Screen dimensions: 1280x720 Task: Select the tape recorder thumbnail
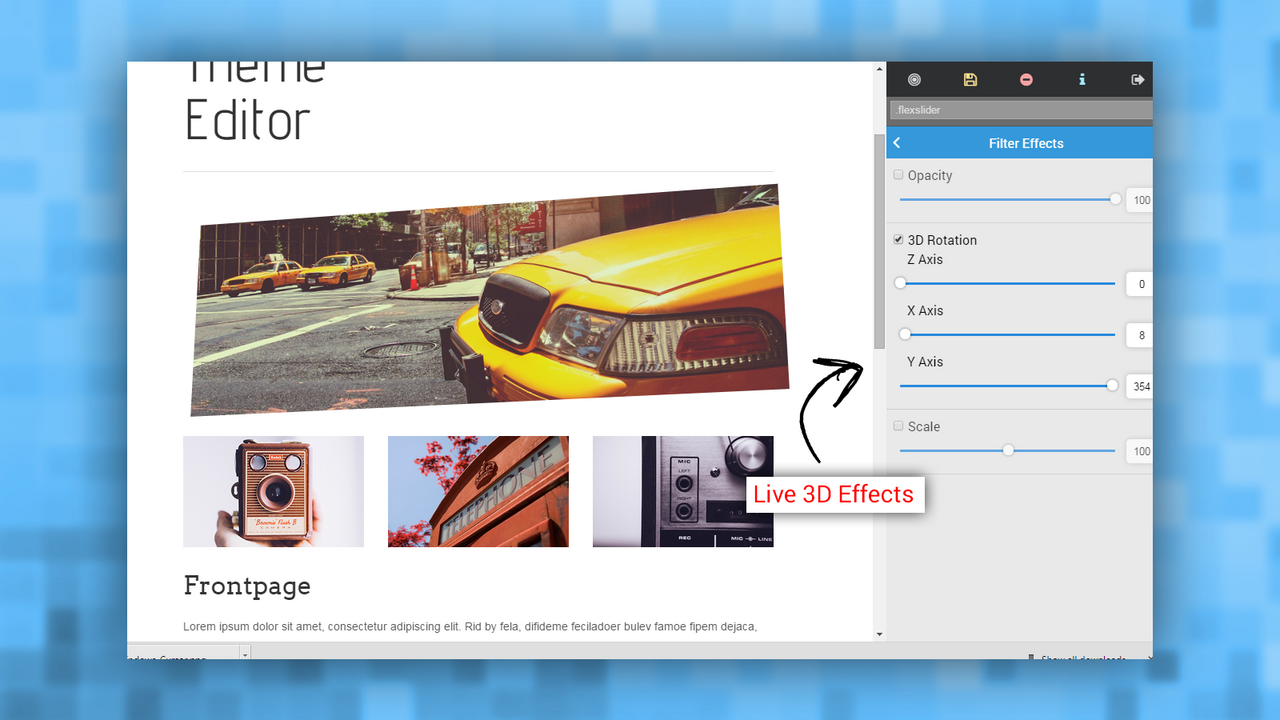(x=683, y=491)
